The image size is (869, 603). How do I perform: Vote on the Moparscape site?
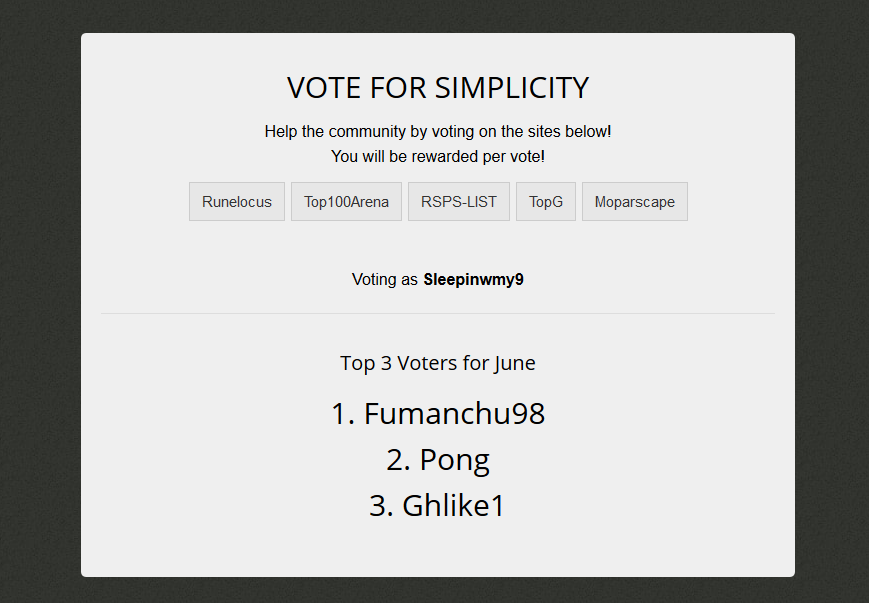pyautogui.click(x=634, y=201)
